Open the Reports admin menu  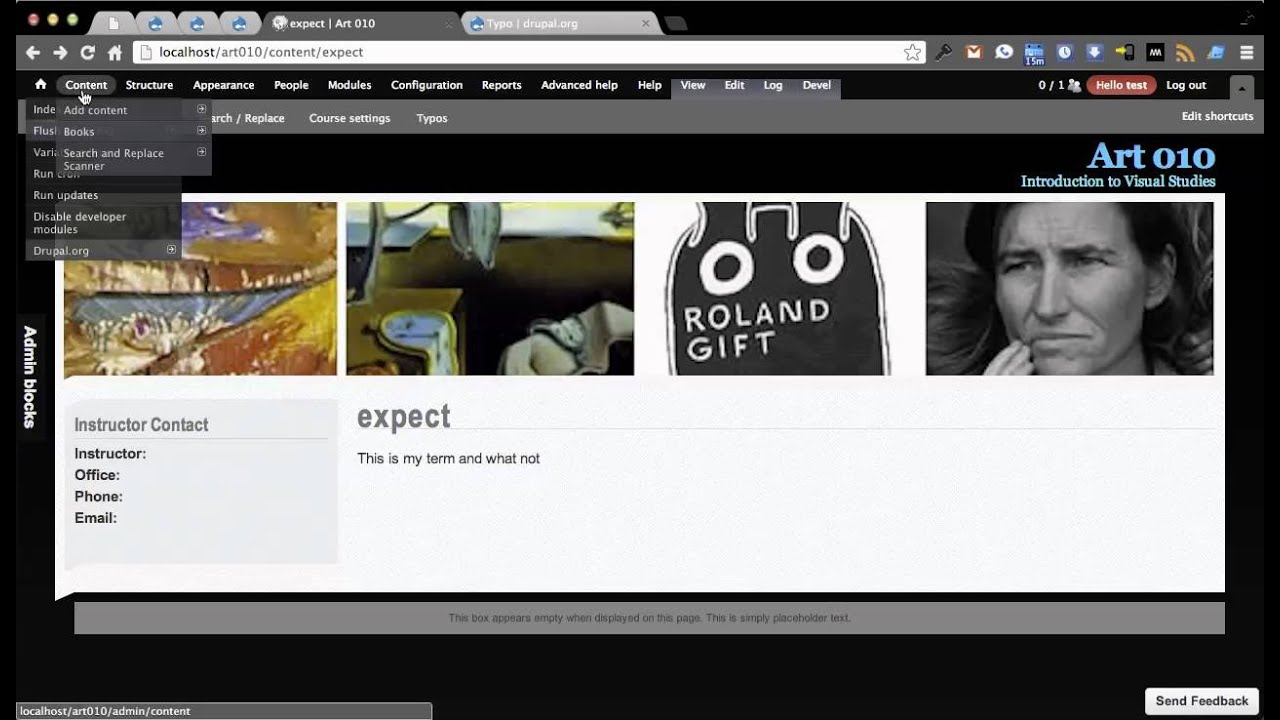[501, 85]
